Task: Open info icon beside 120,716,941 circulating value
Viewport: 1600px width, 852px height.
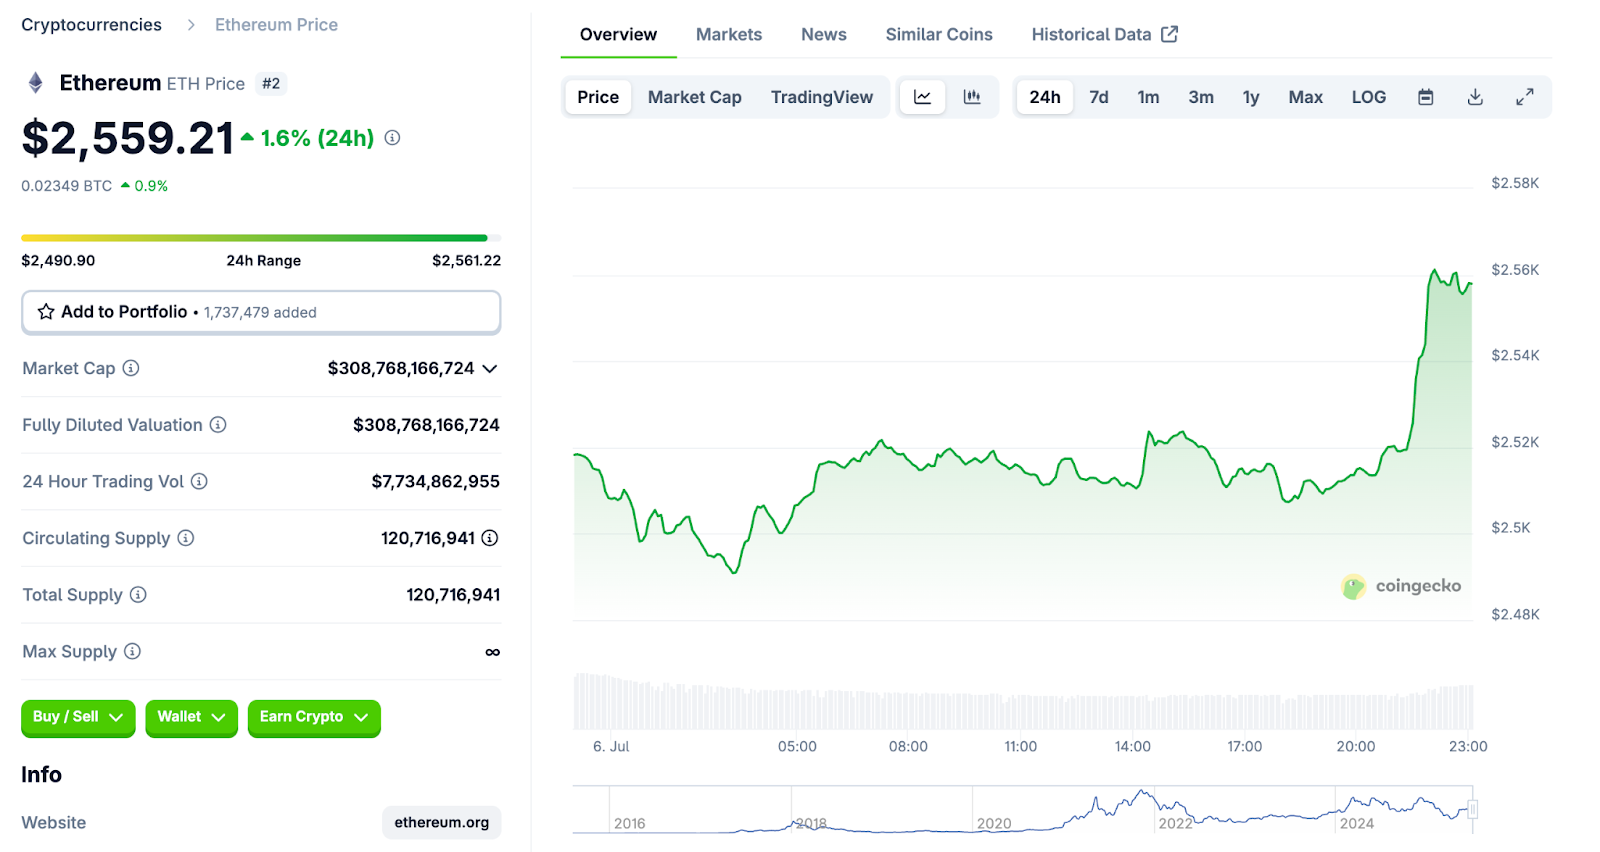Action: click(490, 538)
